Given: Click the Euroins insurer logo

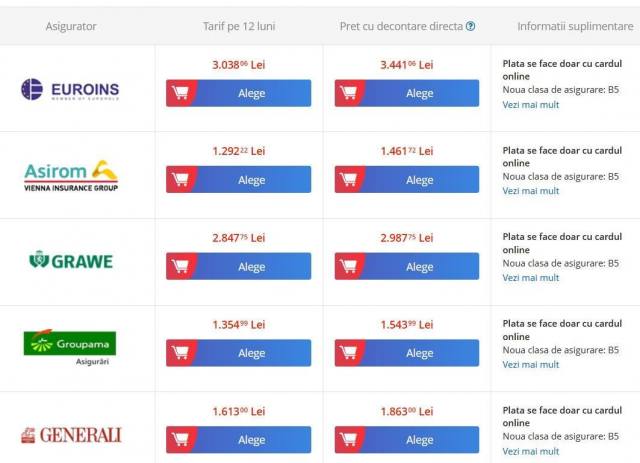Looking at the screenshot, I should tap(70, 90).
